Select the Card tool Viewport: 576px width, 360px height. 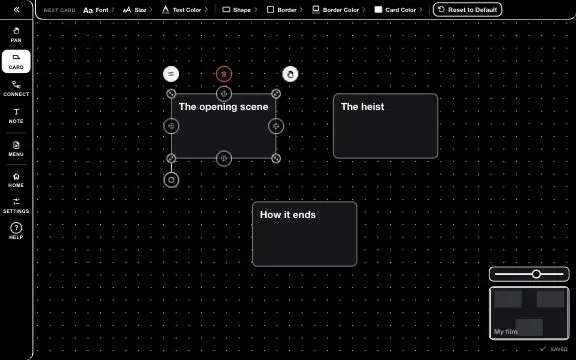click(x=16, y=61)
